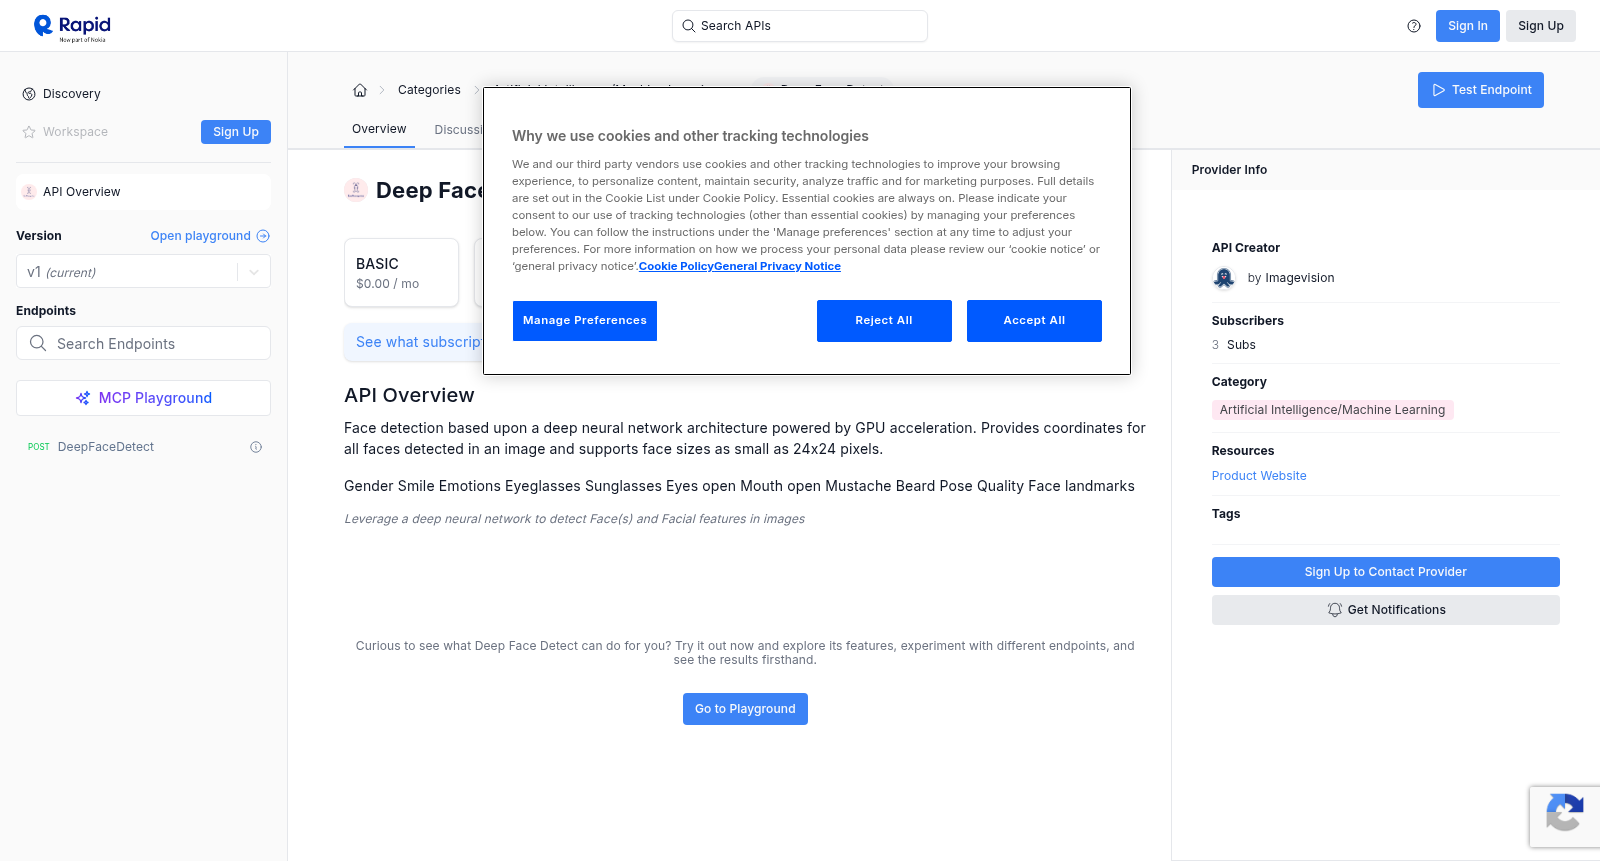Viewport: 1600px width, 861px height.
Task: Click the Workspace star icon
Action: (29, 132)
